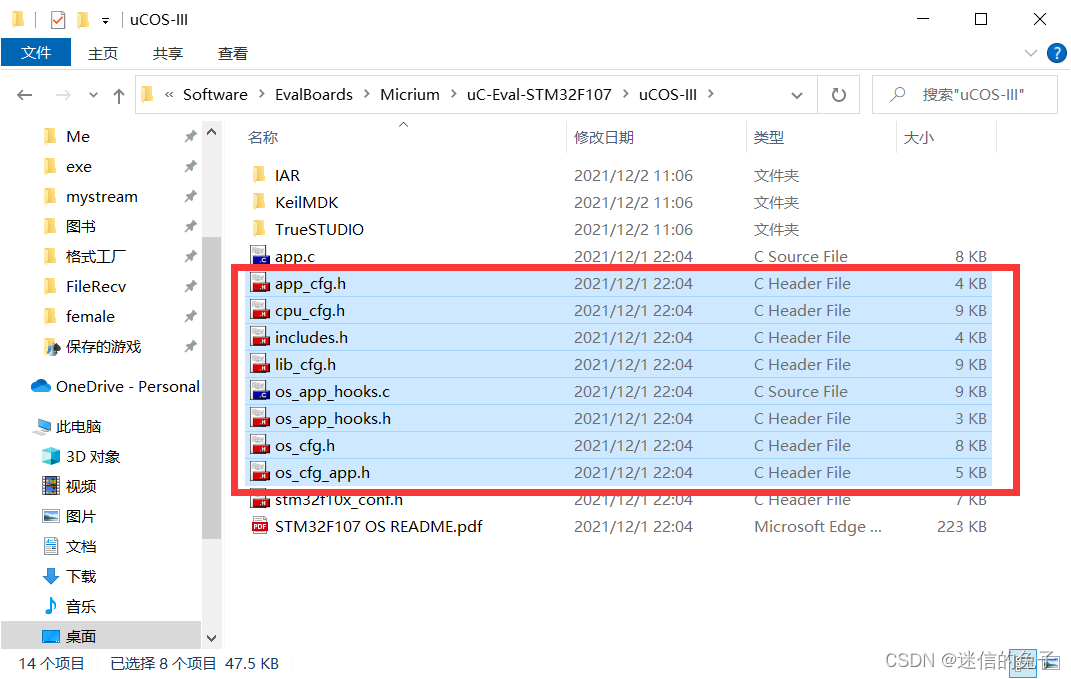Open the 文件 ribbon tab
Image resolution: width=1071 pixels, height=679 pixels.
pyautogui.click(x=36, y=53)
